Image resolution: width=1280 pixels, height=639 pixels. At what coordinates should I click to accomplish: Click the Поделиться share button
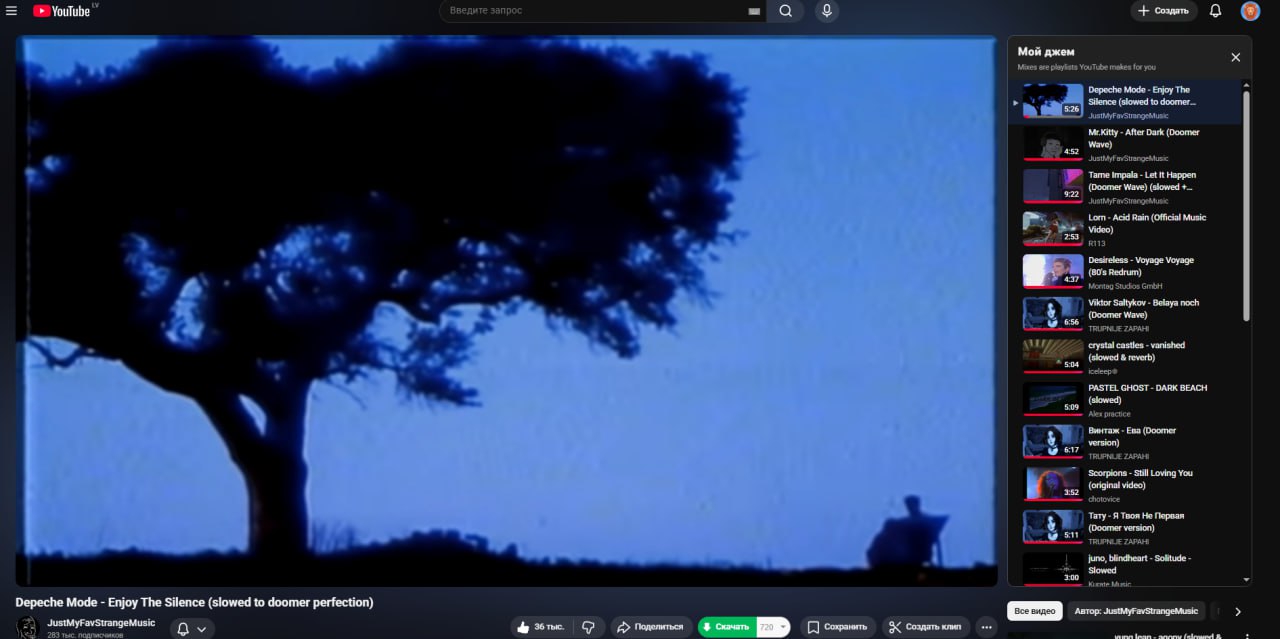pos(651,627)
